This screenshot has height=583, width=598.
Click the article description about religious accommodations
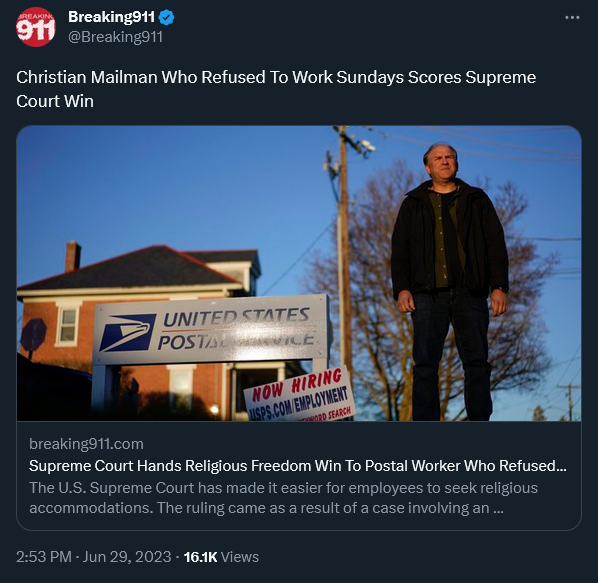(x=283, y=498)
